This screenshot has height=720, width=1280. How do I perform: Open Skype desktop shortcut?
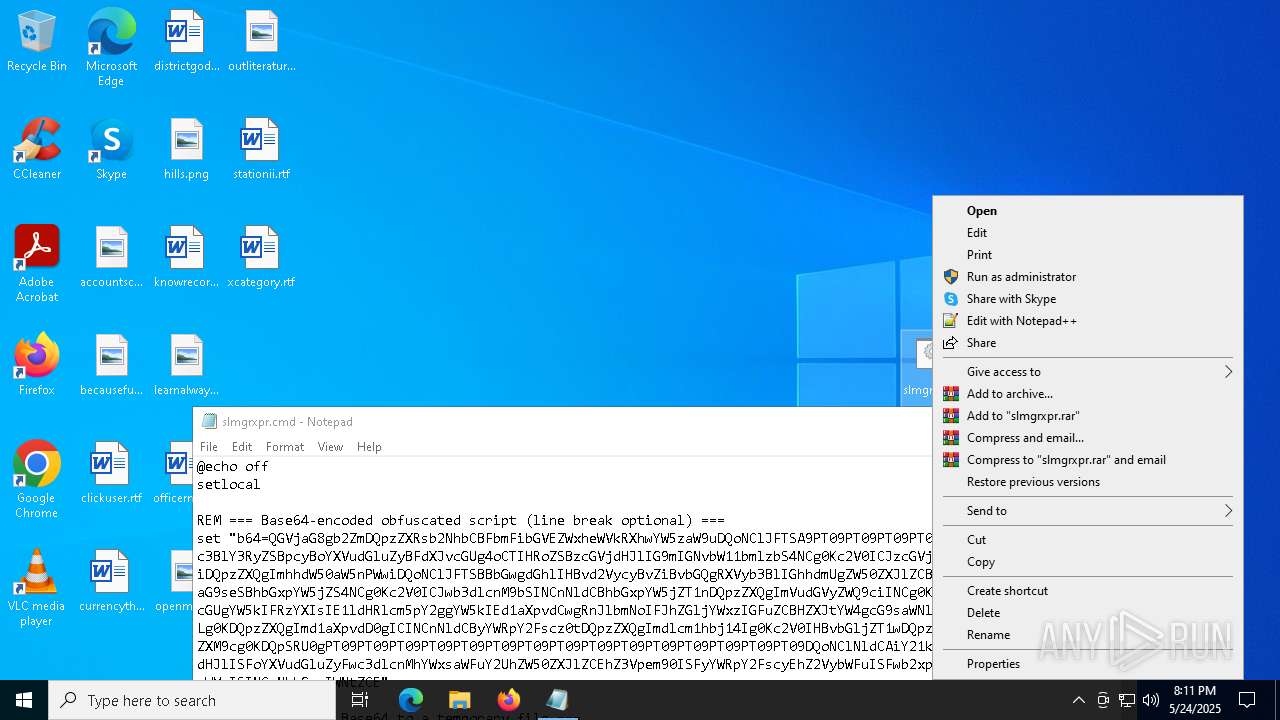tap(111, 150)
